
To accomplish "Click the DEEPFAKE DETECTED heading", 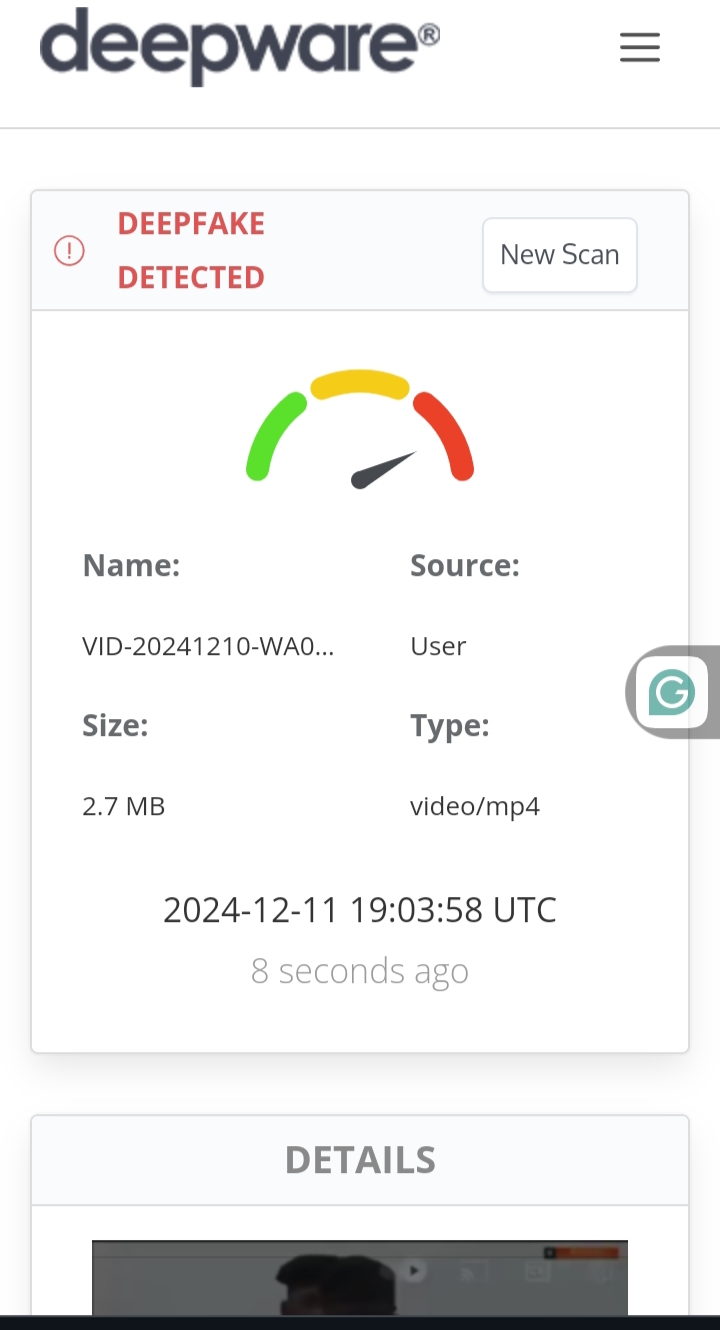I will click(191, 250).
